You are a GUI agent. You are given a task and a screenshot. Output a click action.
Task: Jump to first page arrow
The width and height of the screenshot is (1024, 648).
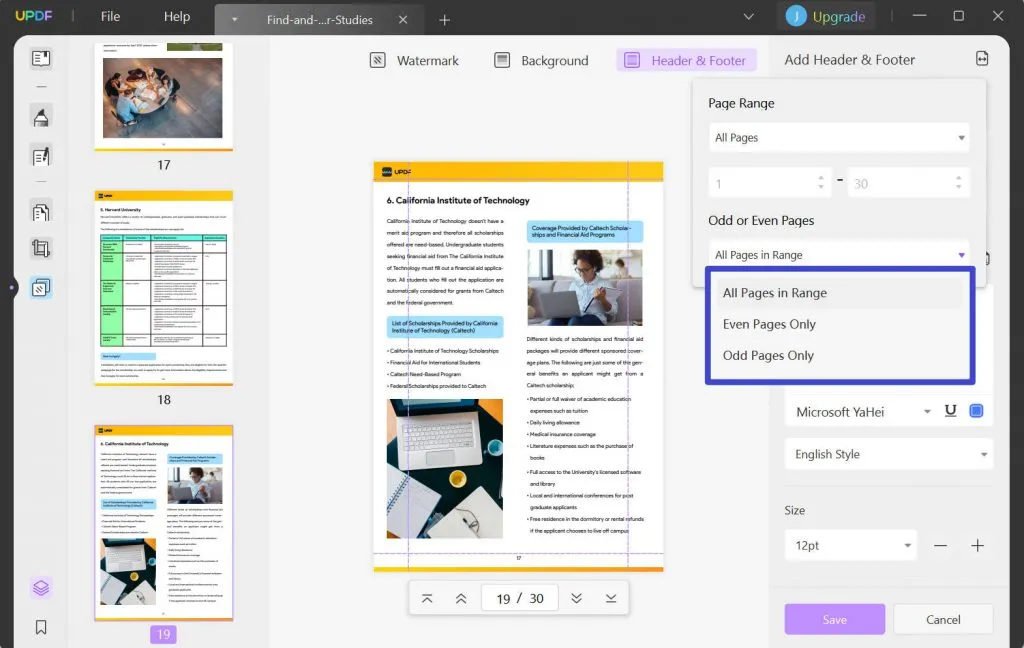pos(427,598)
